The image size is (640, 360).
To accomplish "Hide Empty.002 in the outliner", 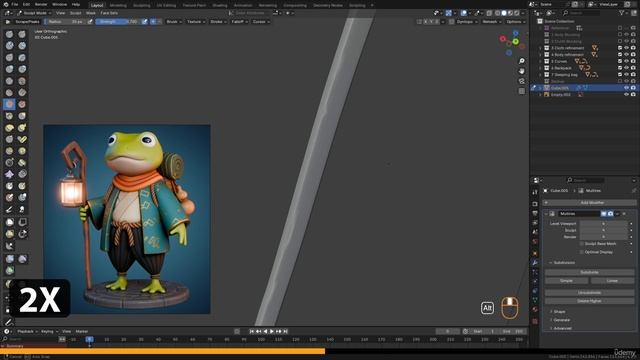I will point(627,94).
